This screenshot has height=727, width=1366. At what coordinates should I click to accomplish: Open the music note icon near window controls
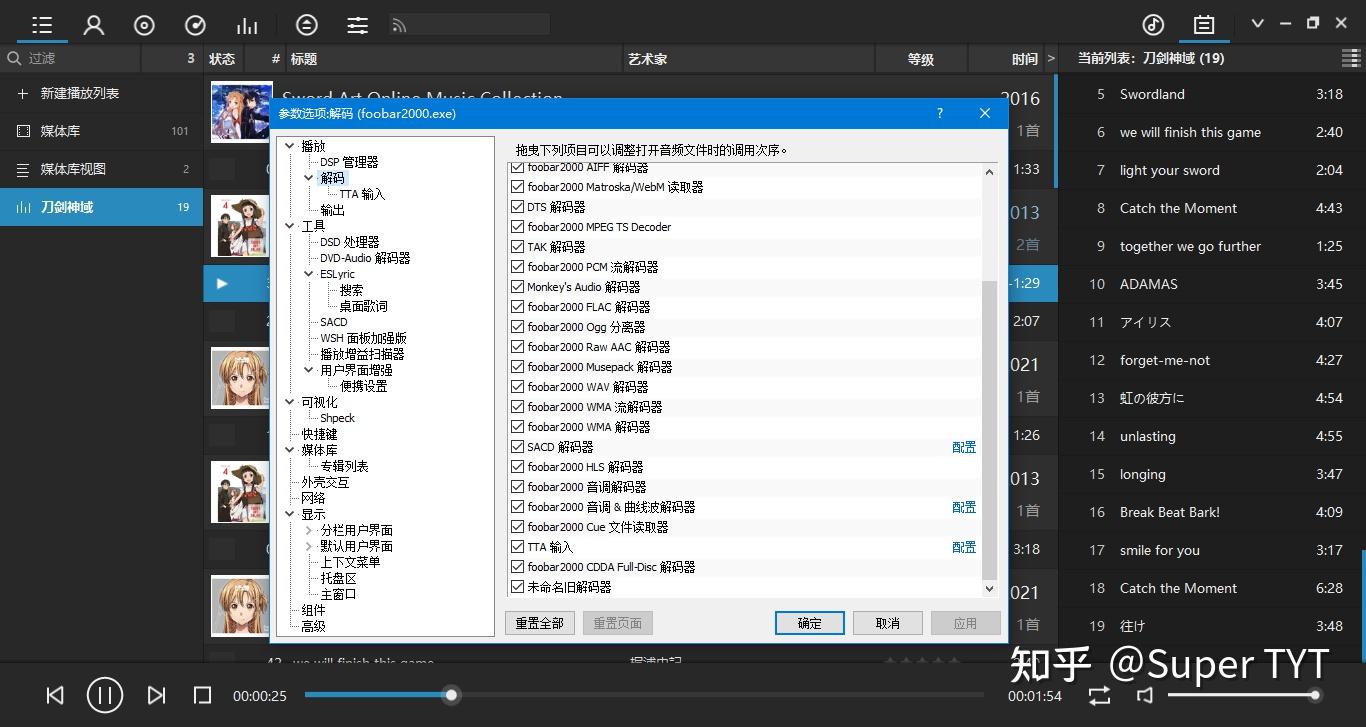click(x=1152, y=22)
